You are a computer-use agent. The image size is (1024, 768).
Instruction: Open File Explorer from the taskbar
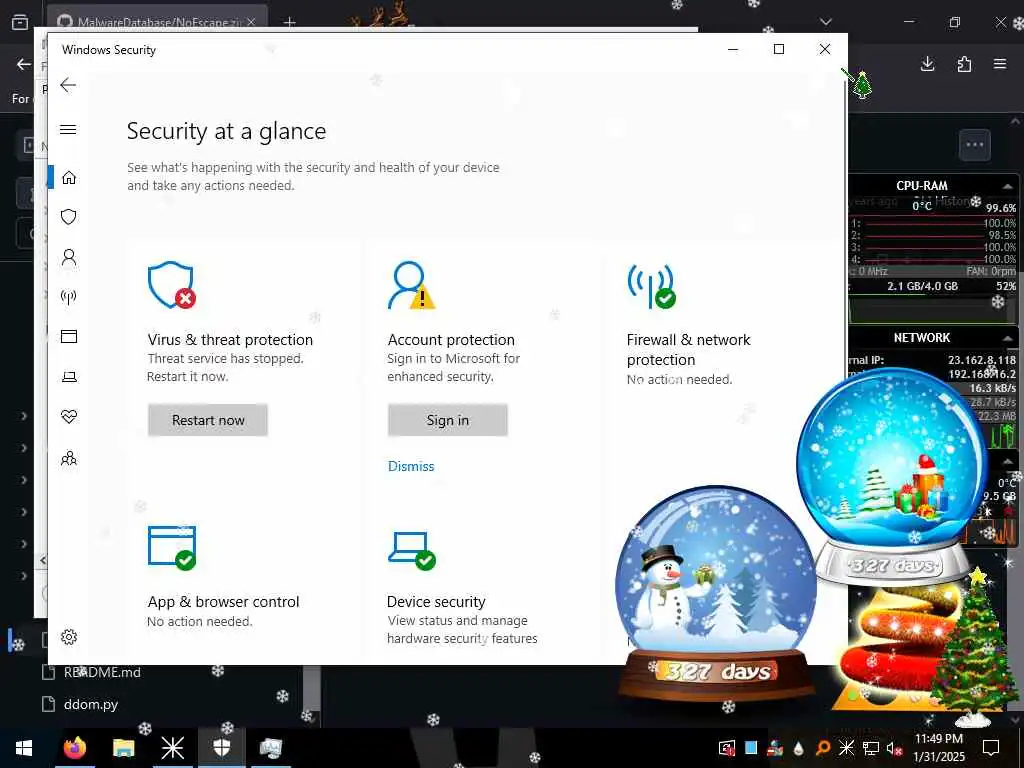pos(123,748)
